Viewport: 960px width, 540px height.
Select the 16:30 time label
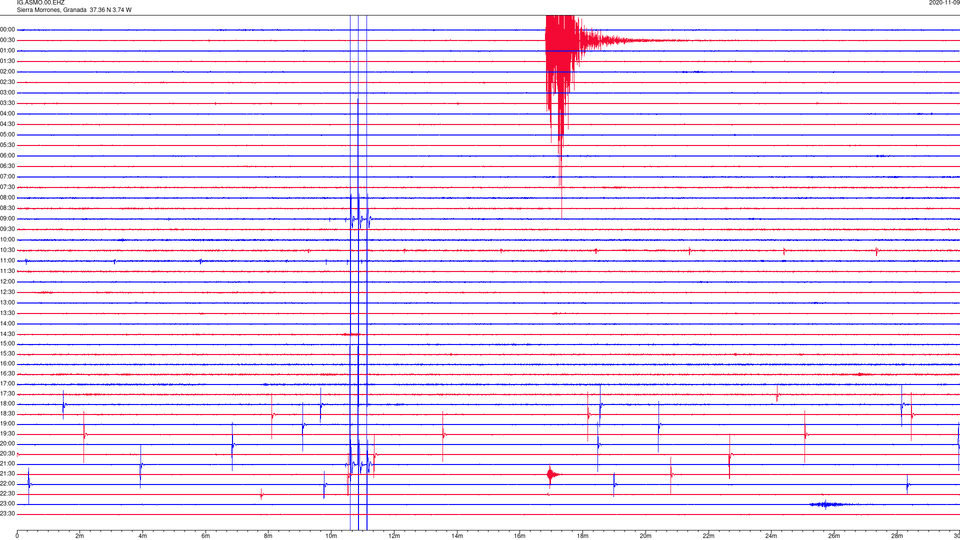(x=7, y=373)
